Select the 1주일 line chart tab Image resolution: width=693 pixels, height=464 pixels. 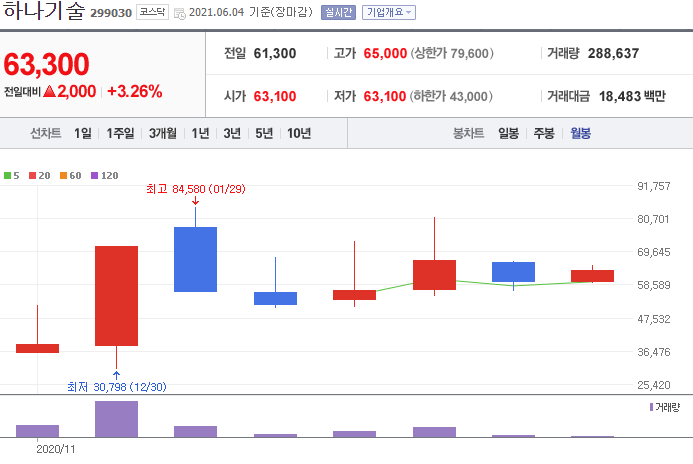[x=120, y=133]
